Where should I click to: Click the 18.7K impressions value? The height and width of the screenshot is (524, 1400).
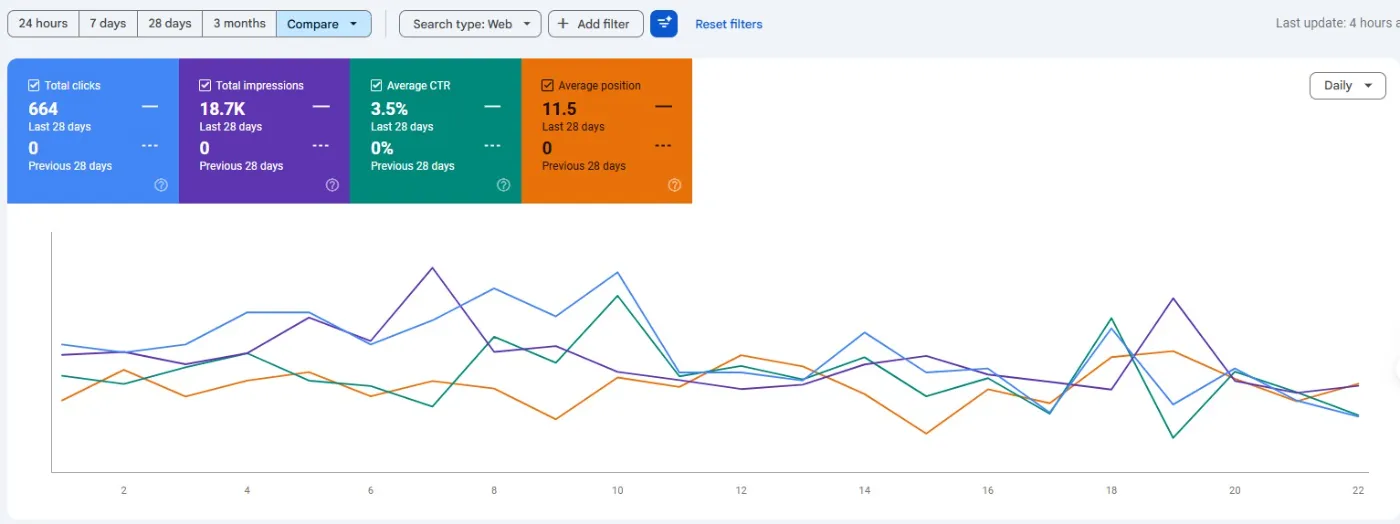[x=222, y=109]
